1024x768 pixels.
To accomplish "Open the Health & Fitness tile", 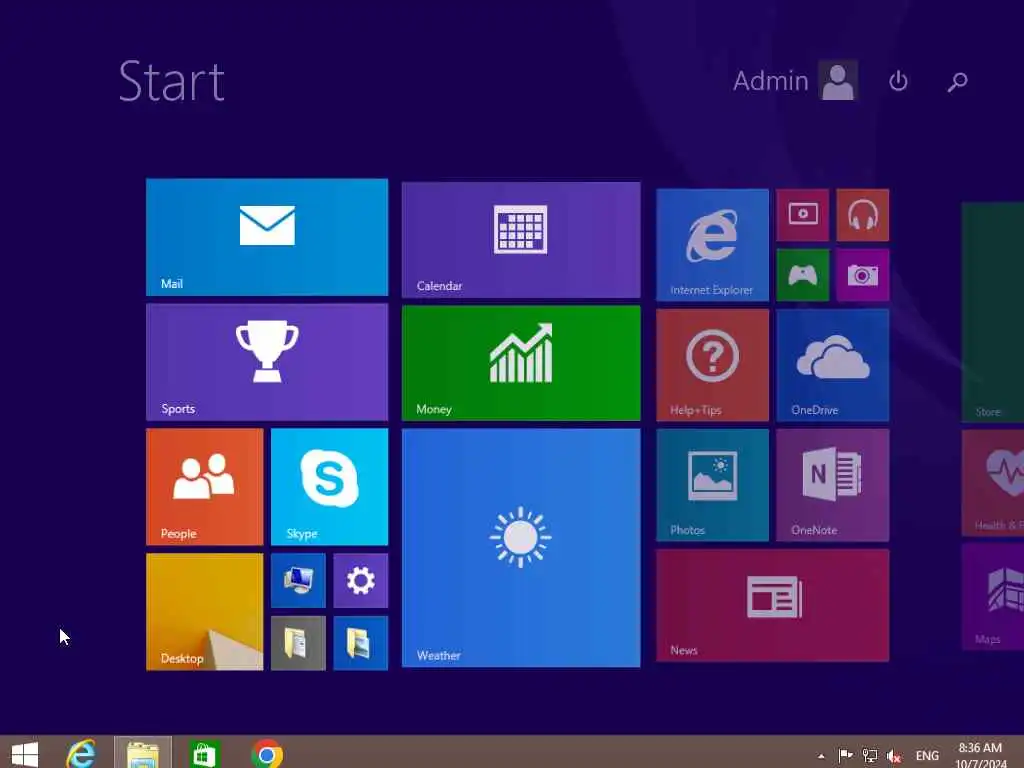I will click(x=993, y=483).
